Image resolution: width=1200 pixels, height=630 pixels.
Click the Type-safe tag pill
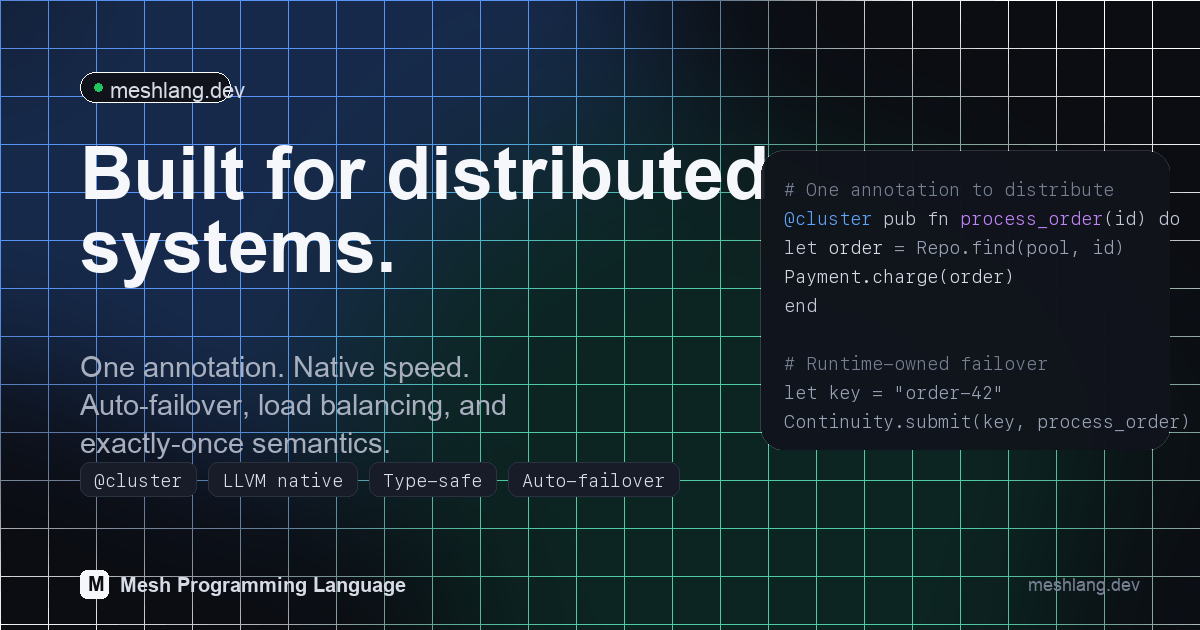[x=432, y=481]
